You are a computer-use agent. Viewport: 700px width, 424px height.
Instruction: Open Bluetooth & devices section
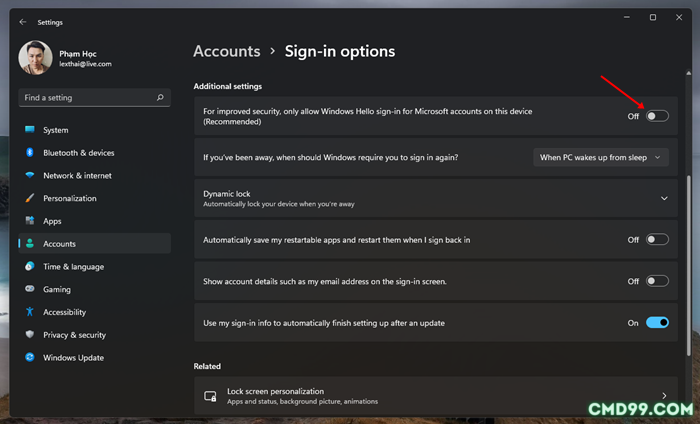coord(94,153)
